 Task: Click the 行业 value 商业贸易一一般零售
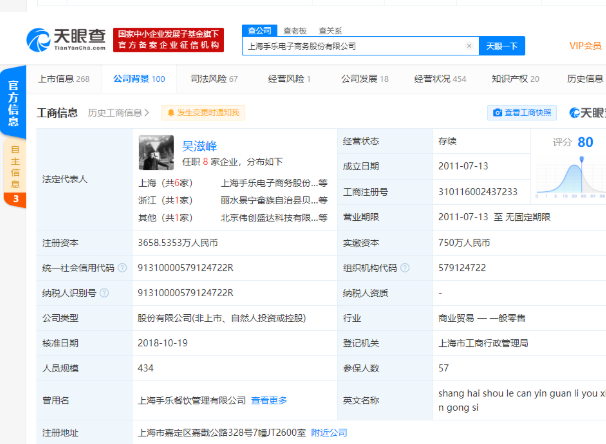[482, 318]
